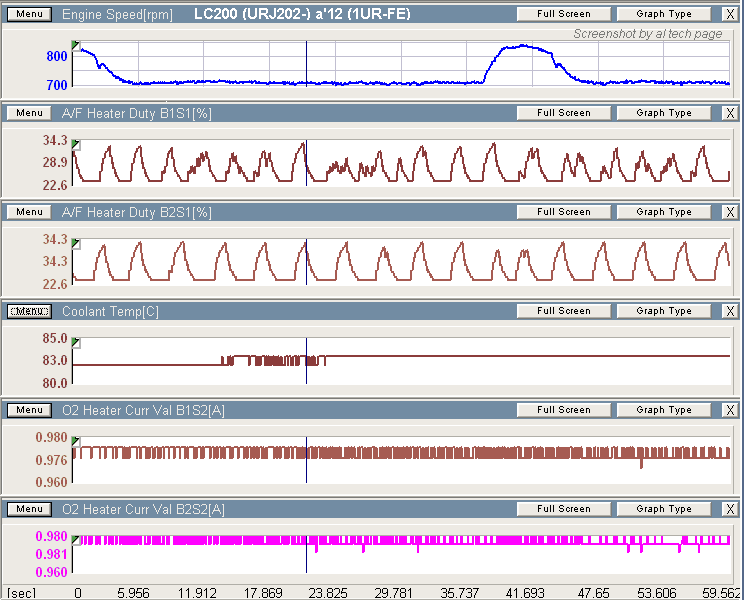This screenshot has height=600, width=744.
Task: Open the Engine Speed panel Menu
Action: click(29, 14)
